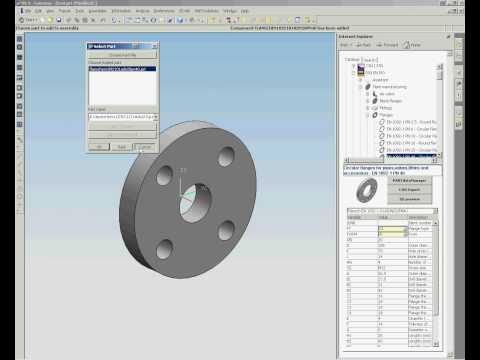This screenshot has width=480, height=360.
Task: Click the Start button in toolbar
Action: [28, 20]
